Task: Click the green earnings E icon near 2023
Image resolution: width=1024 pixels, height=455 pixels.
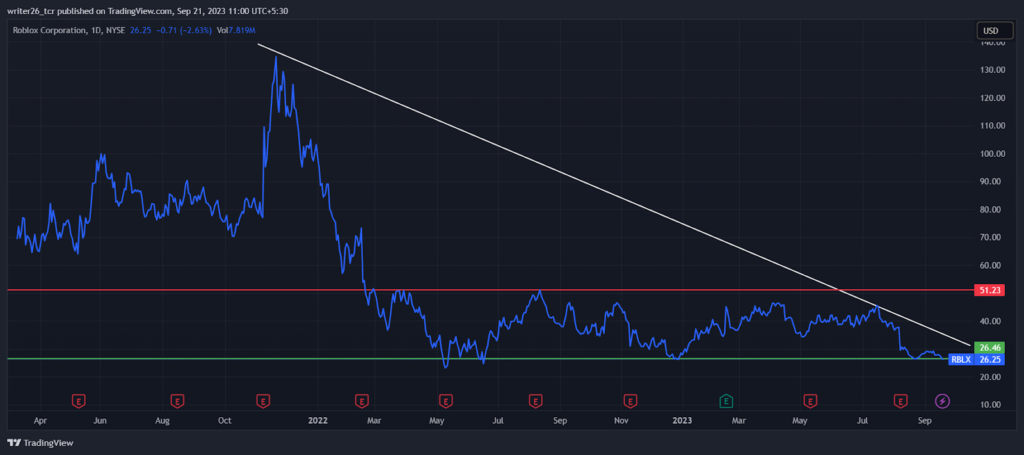Action: coord(726,400)
